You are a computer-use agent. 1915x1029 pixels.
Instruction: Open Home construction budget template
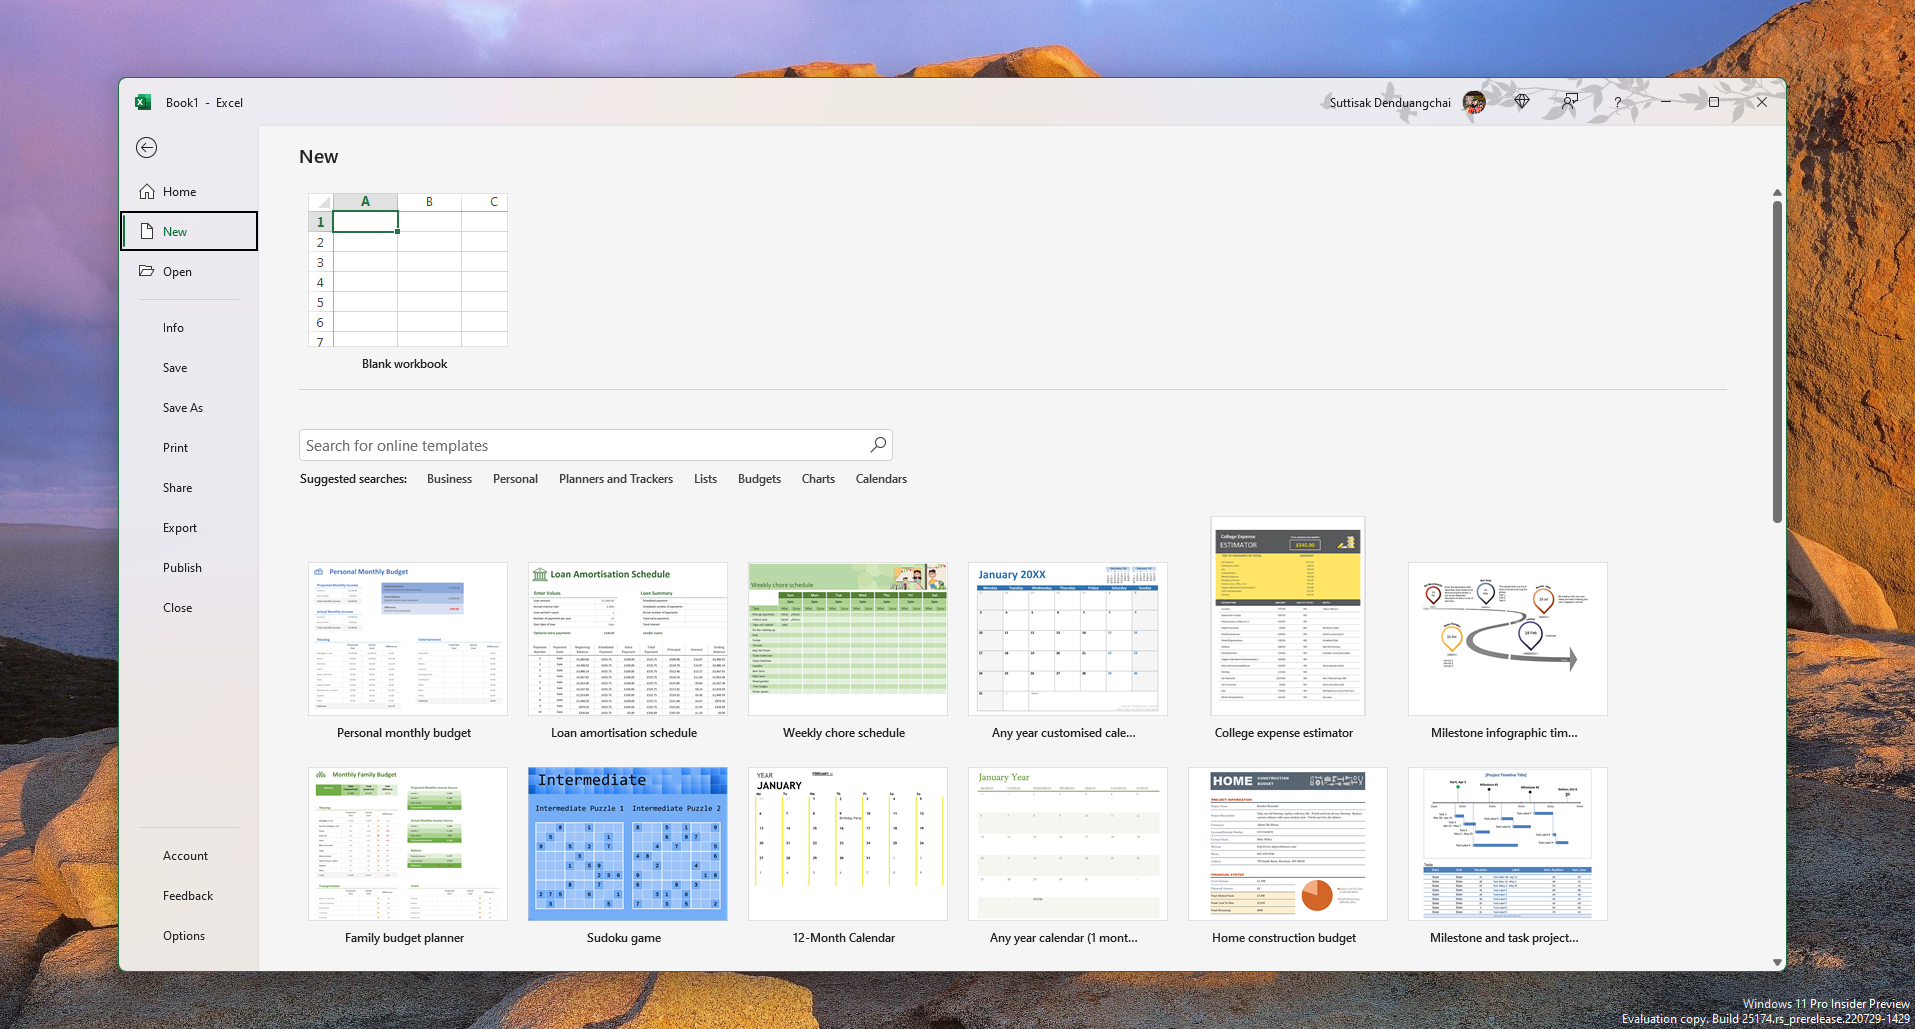pos(1288,844)
